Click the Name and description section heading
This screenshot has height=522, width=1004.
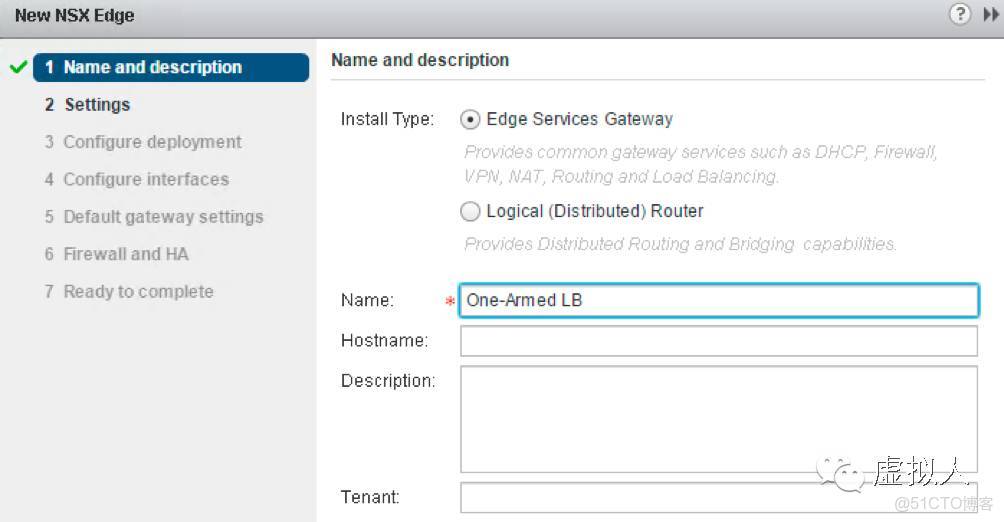[420, 60]
